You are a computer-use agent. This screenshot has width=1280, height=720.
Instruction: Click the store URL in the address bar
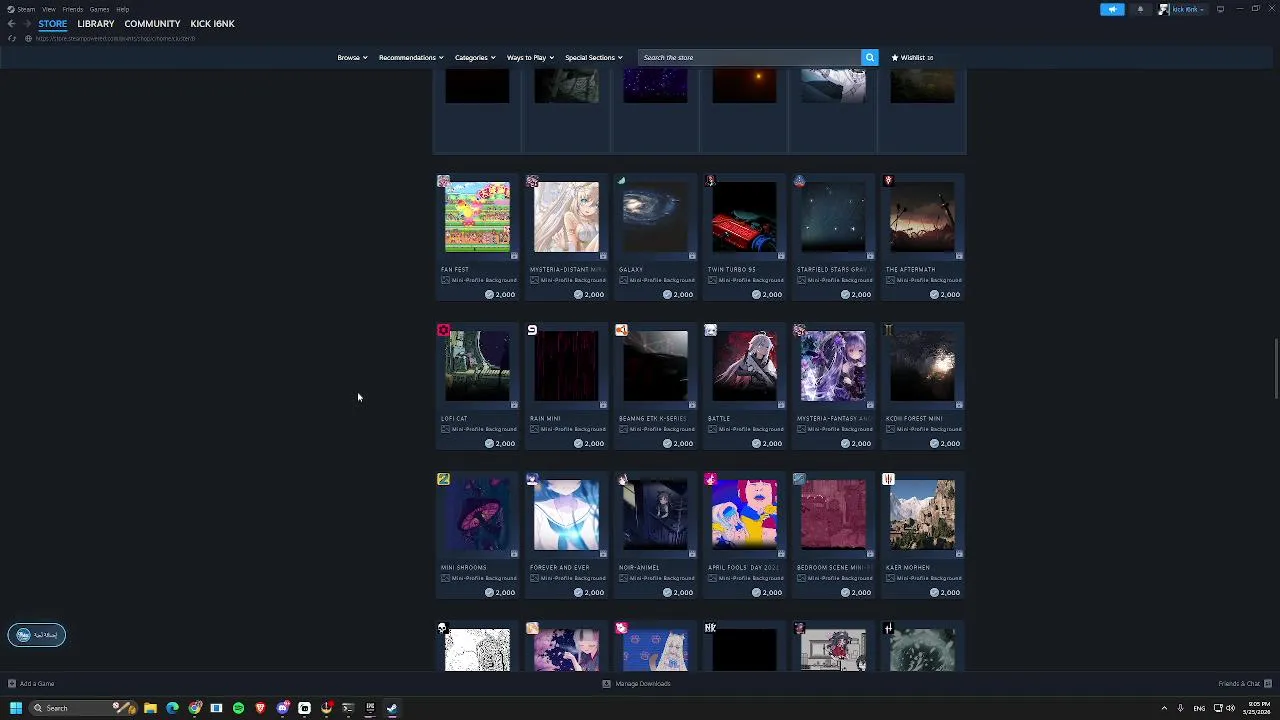click(115, 38)
